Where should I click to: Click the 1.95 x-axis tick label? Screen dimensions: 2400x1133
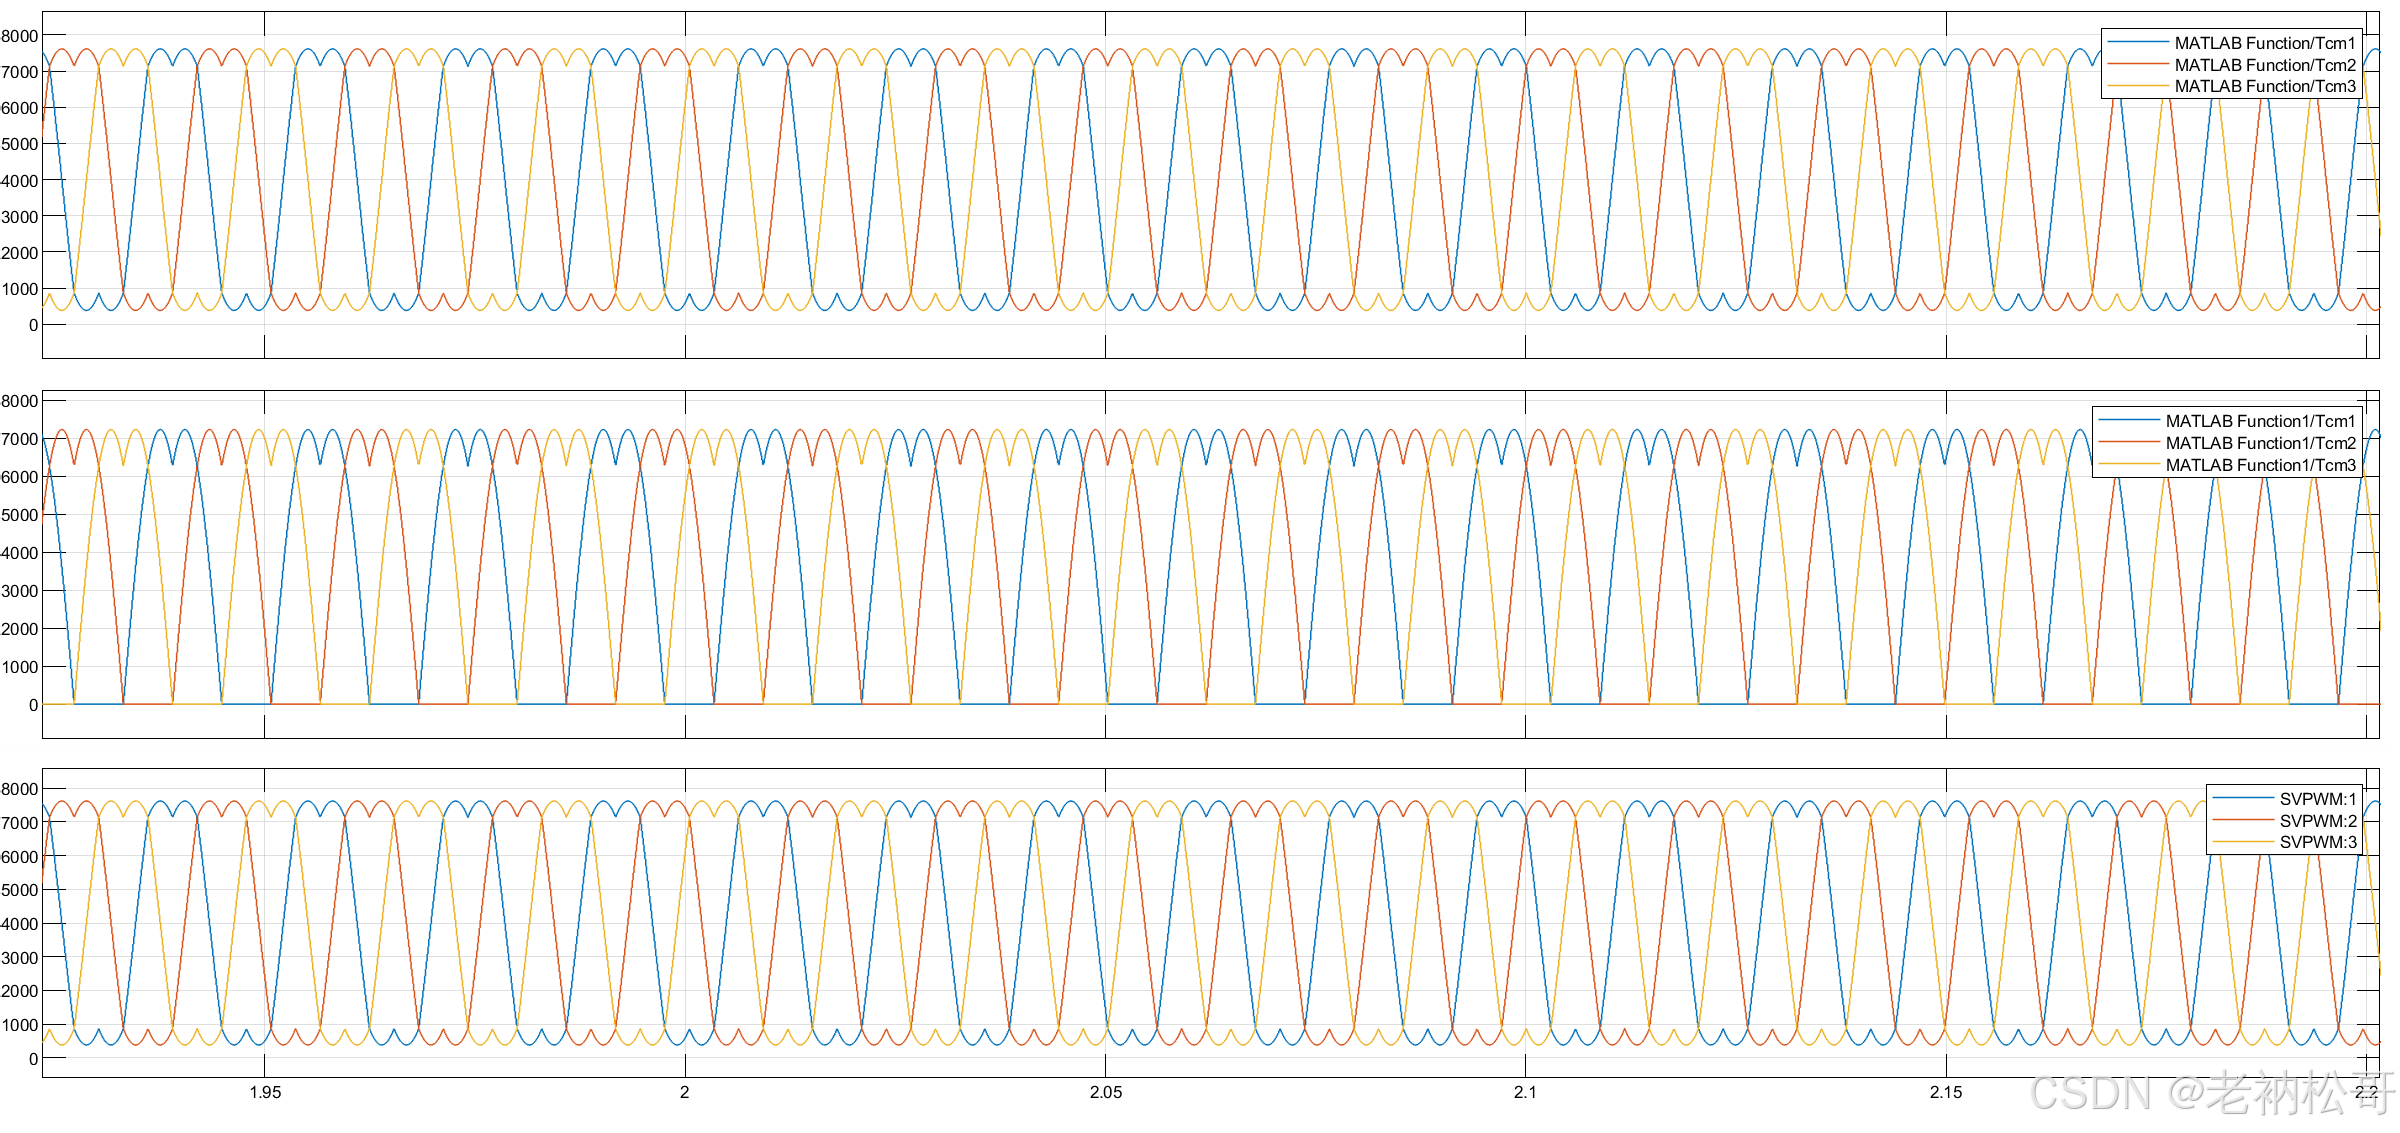point(265,1092)
